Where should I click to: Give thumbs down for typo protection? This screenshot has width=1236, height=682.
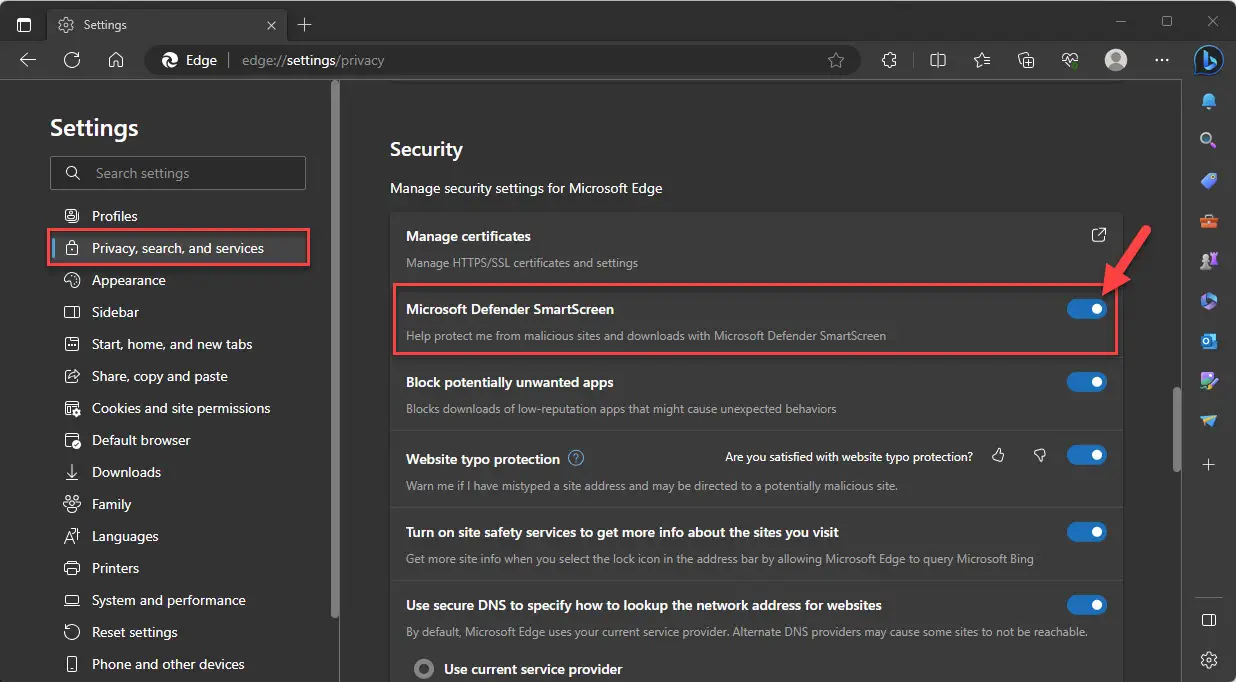pos(1040,456)
